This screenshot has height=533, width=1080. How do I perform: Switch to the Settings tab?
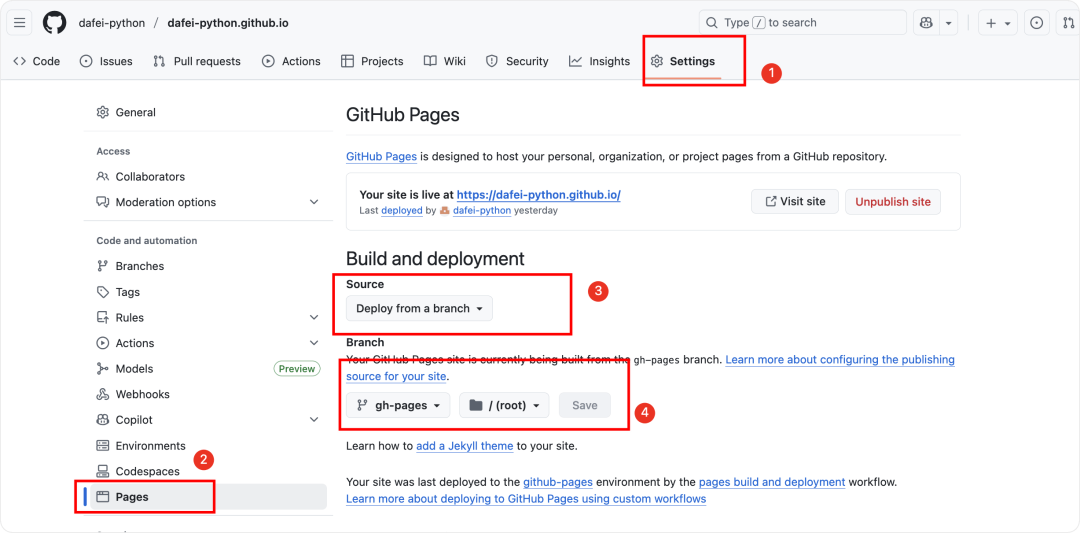pyautogui.click(x=683, y=61)
